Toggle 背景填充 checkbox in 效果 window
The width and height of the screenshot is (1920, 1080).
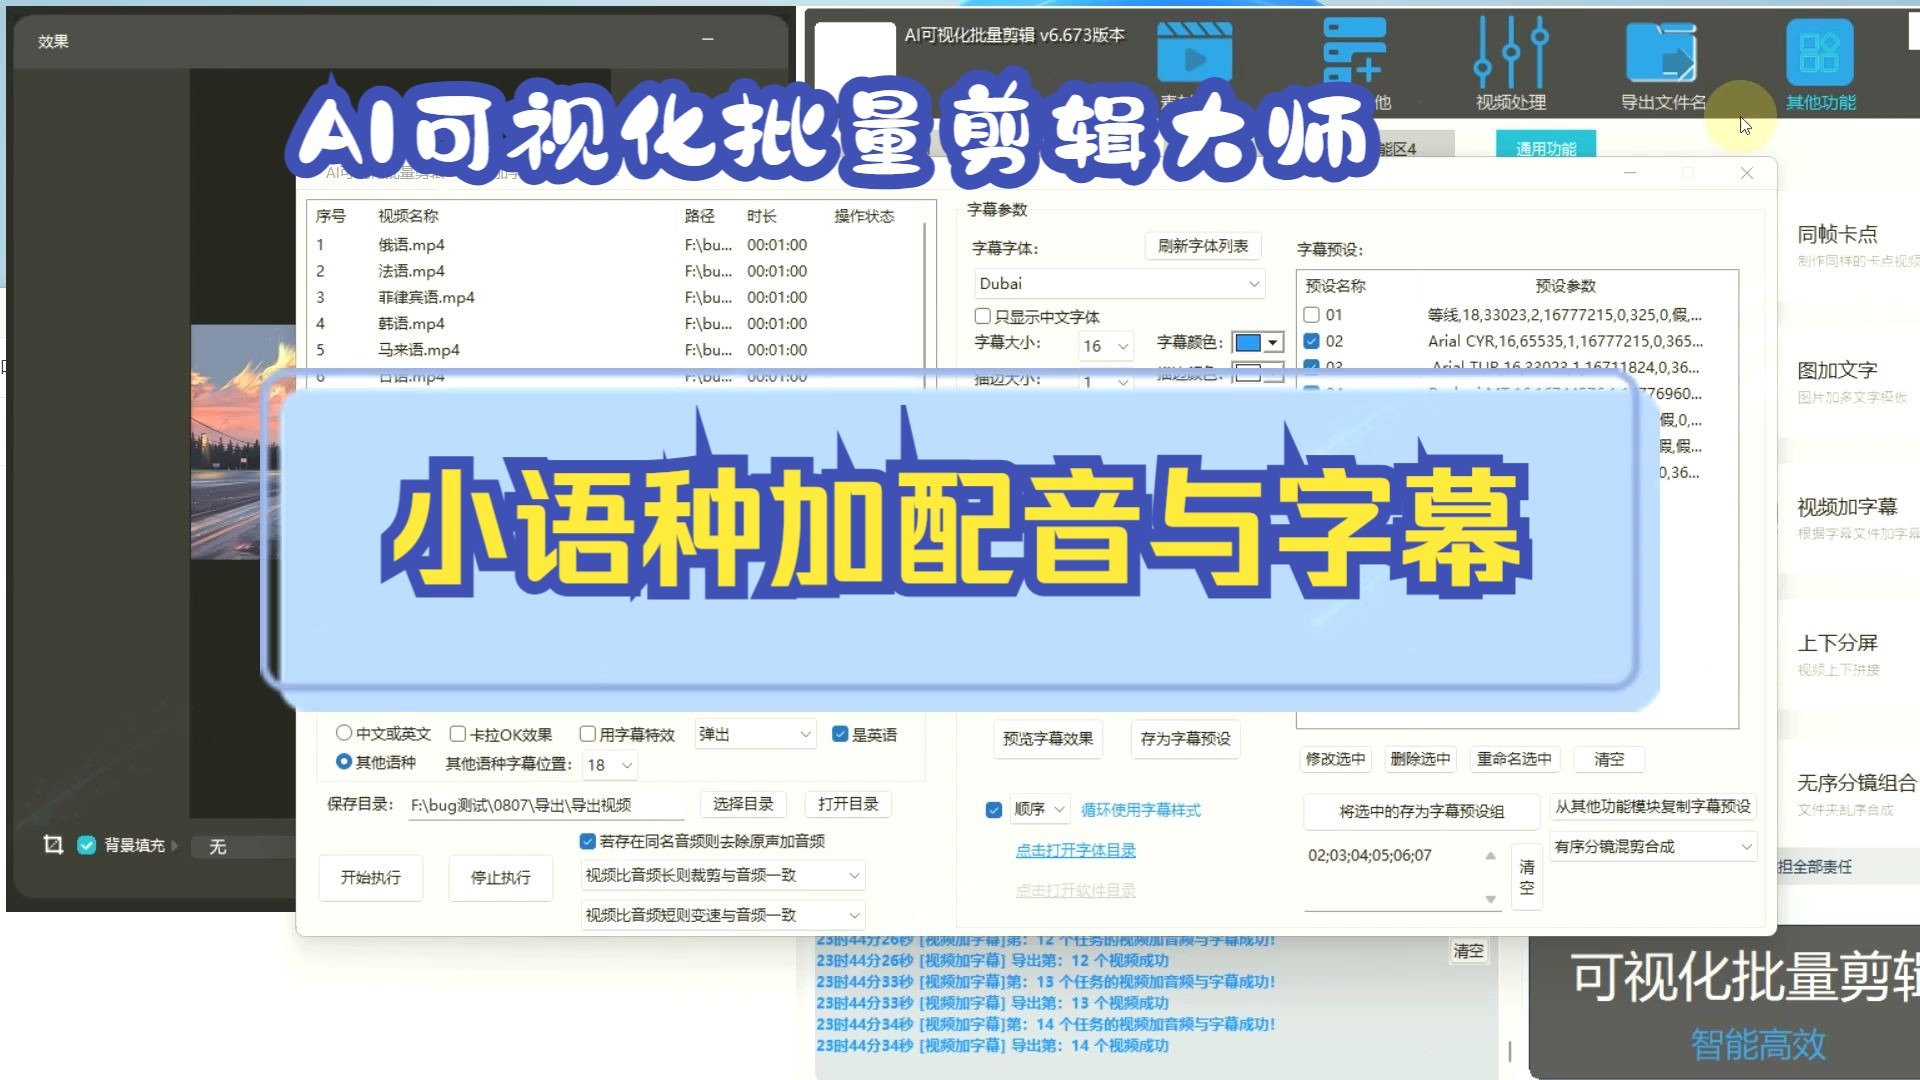[87, 845]
